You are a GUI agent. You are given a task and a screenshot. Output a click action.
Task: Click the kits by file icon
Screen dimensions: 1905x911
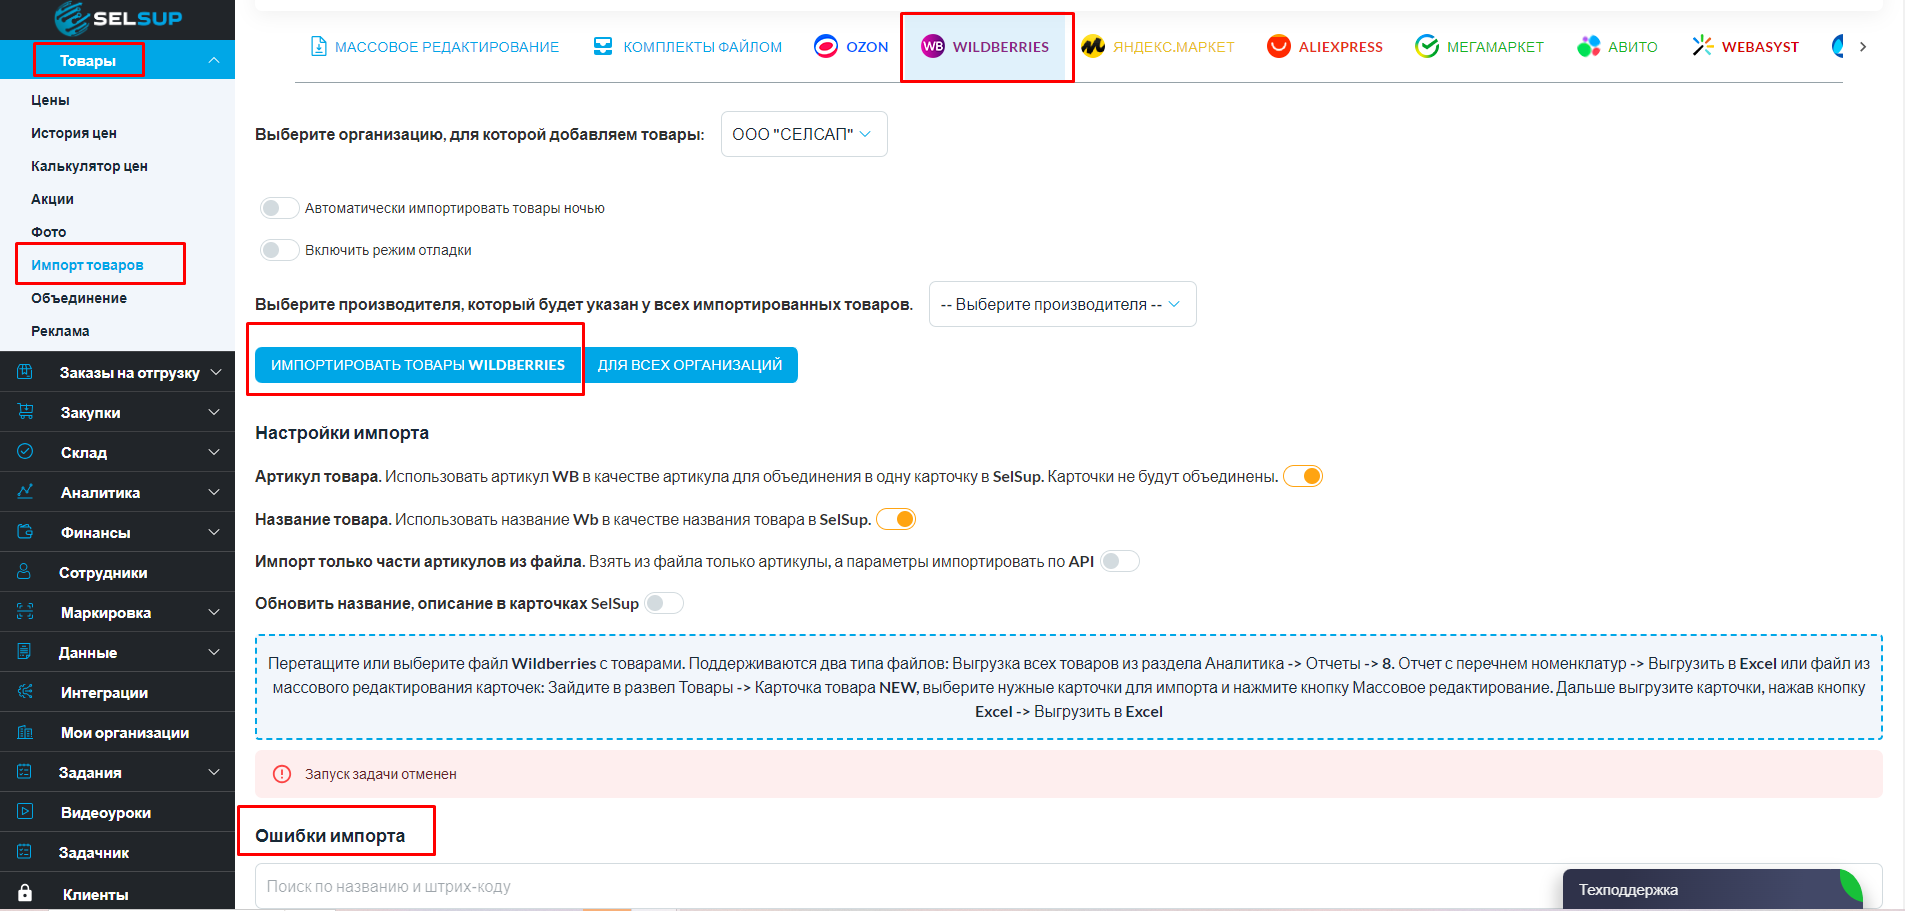(603, 46)
